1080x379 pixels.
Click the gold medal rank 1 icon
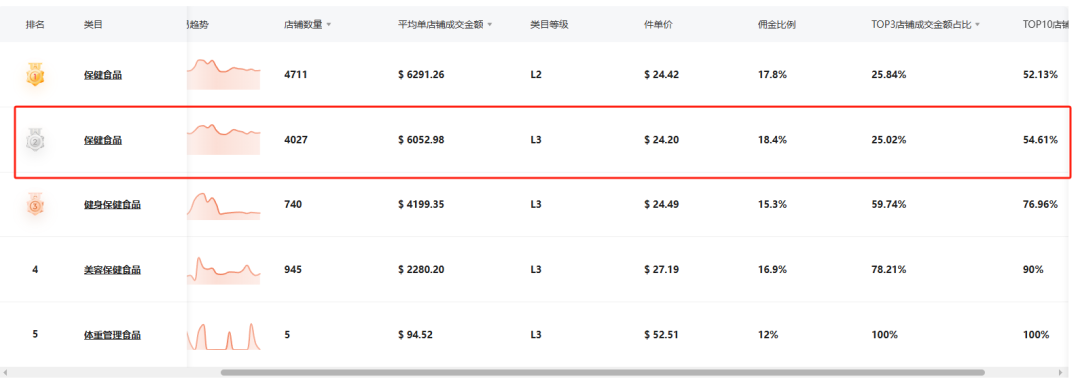(x=35, y=74)
